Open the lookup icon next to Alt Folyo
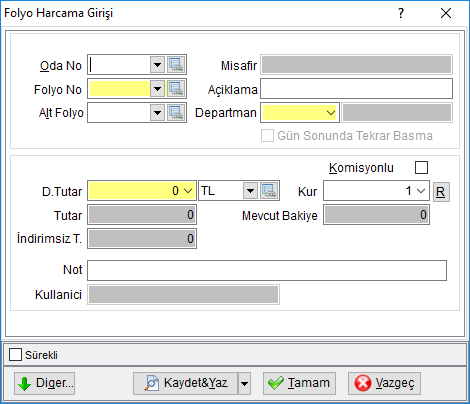 point(176,113)
